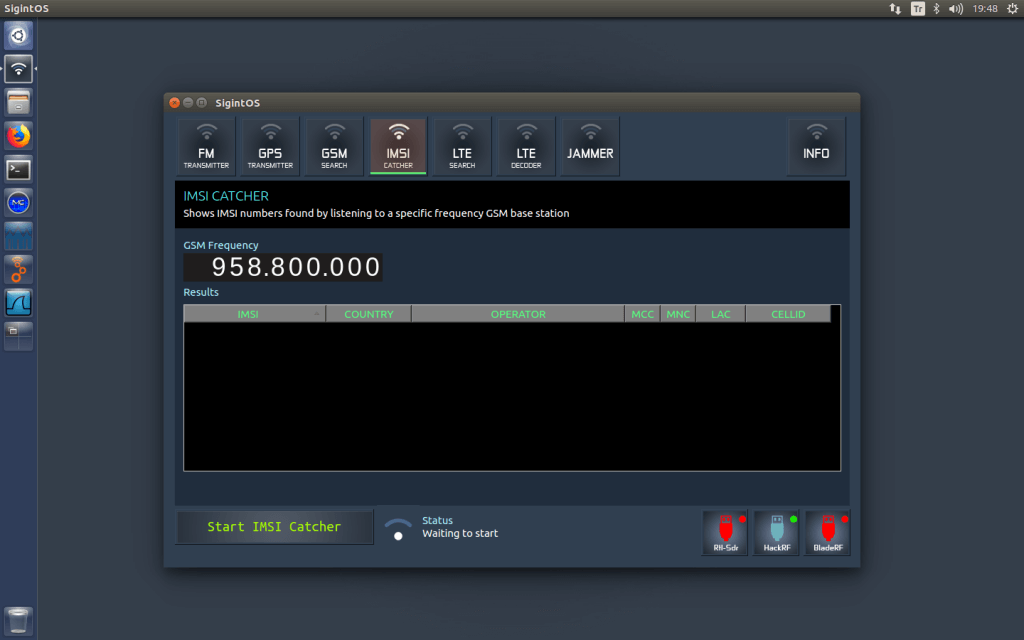Launch Firefox from the dock

coord(18,136)
